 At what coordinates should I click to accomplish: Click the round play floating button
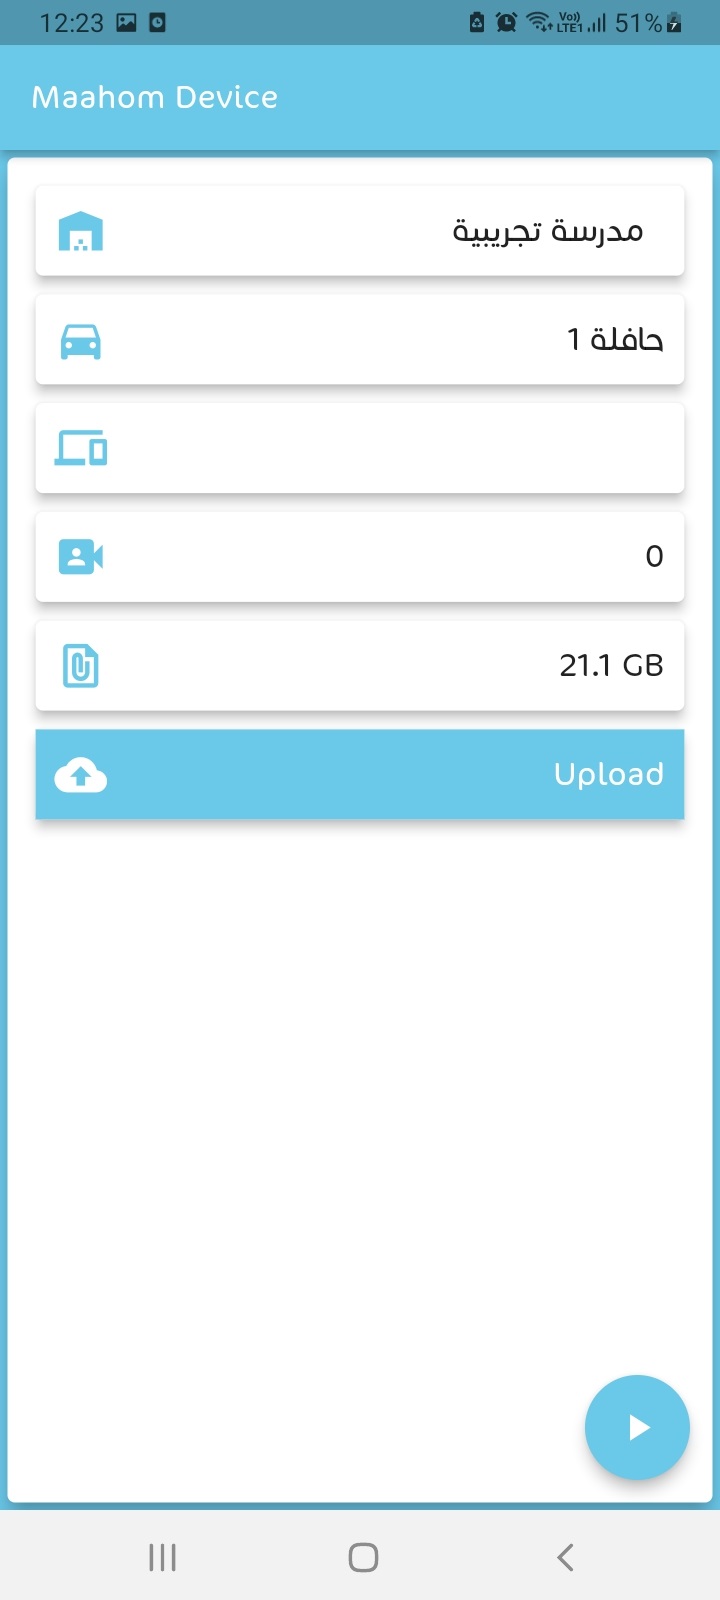637,1427
